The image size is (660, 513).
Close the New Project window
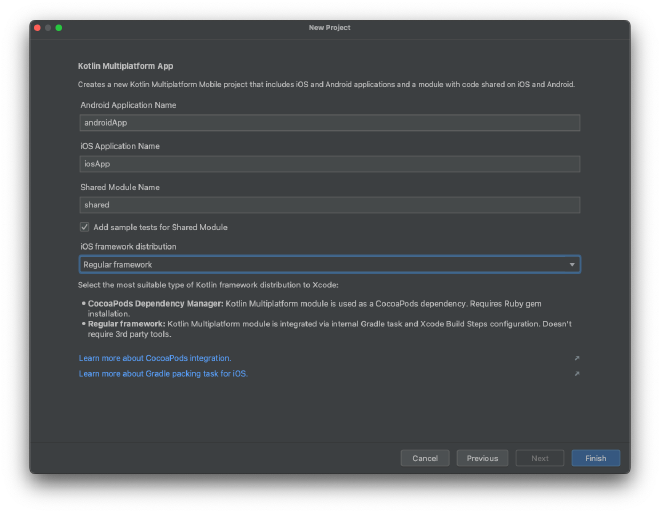coord(37,28)
